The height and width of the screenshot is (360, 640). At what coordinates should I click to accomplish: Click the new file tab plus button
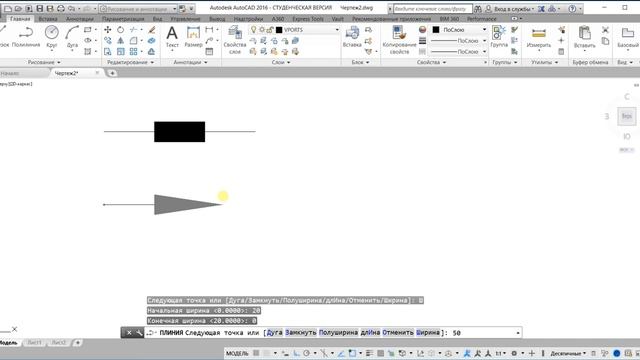point(112,73)
